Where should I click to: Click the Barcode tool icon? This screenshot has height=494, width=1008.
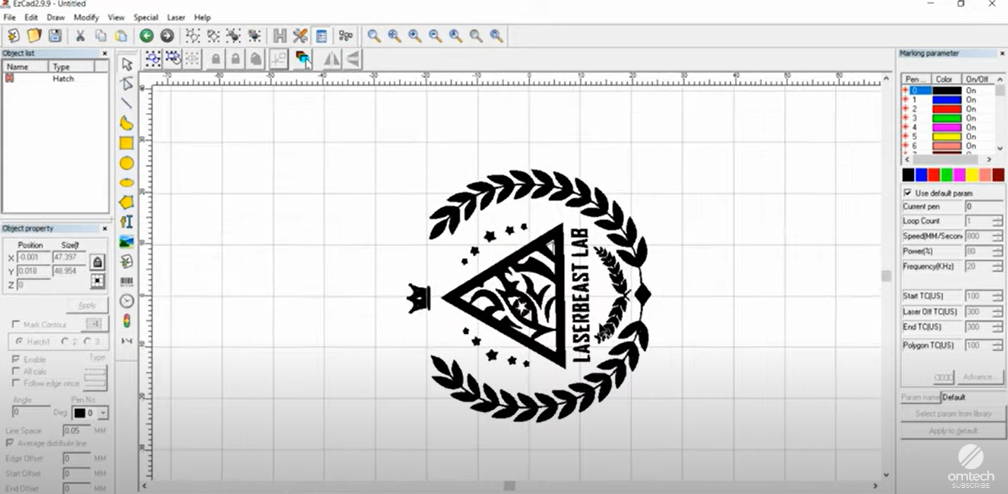tap(127, 281)
